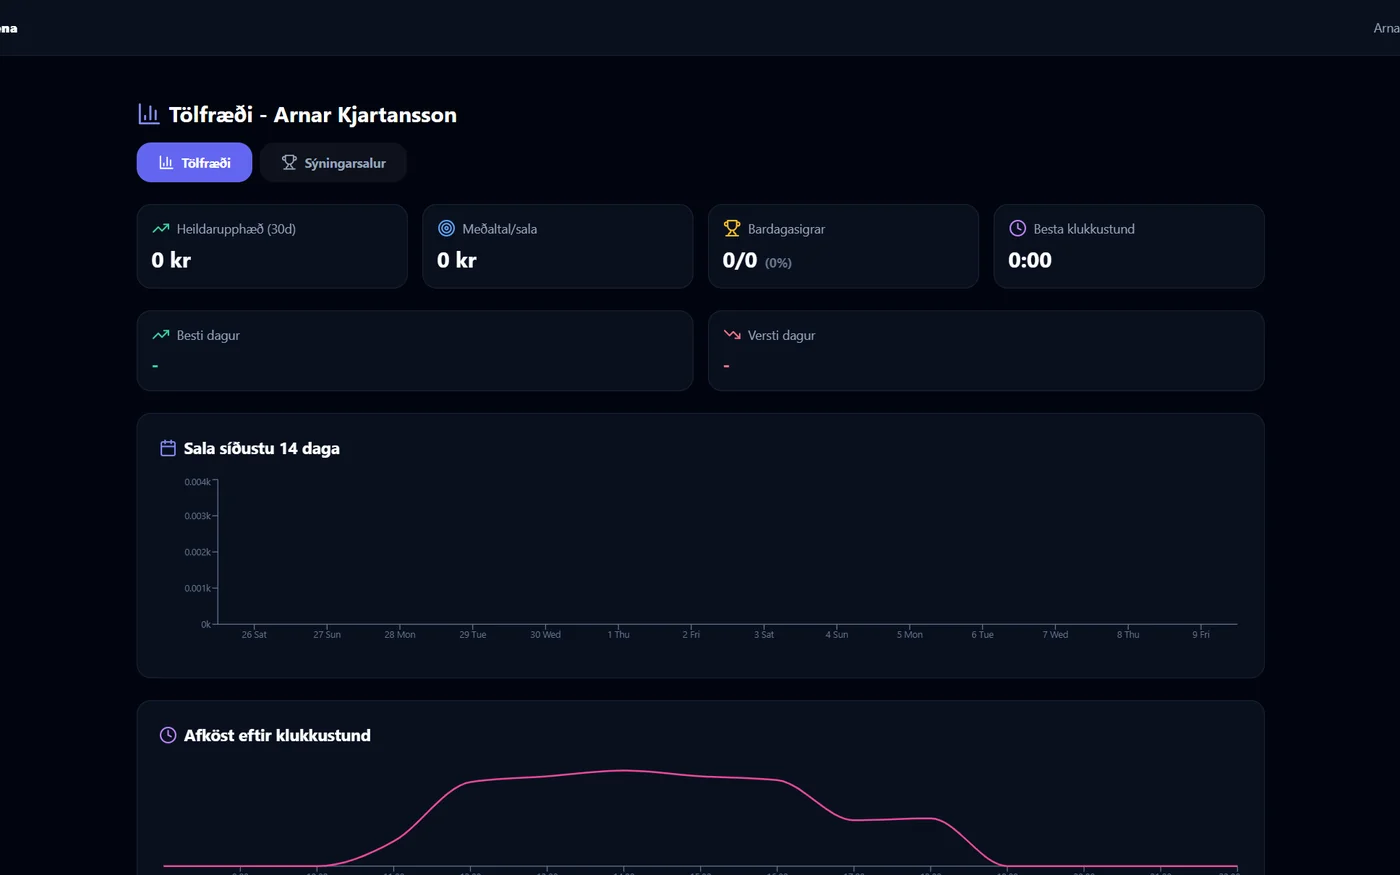This screenshot has width=1400, height=875.
Task: Click the 26 Sat label on chart axis
Action: [x=254, y=635]
